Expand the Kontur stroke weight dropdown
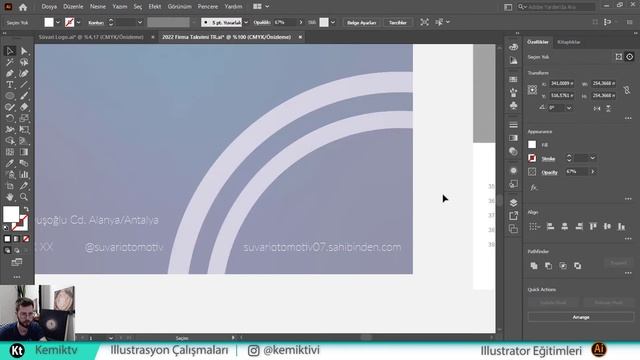Image resolution: width=640 pixels, height=360 pixels. (140, 22)
